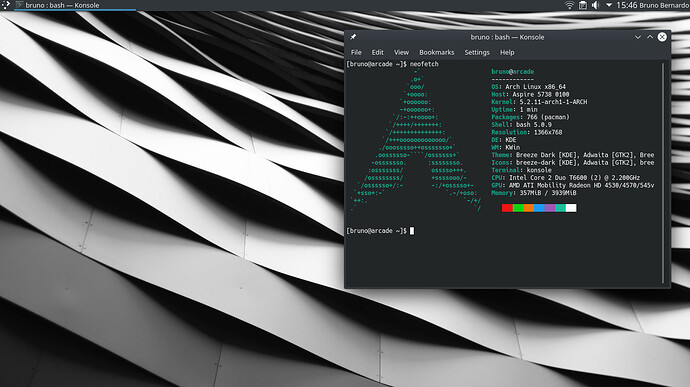This screenshot has height=387, width=690.
Task: Open the File menu in Konsole
Action: [356, 52]
